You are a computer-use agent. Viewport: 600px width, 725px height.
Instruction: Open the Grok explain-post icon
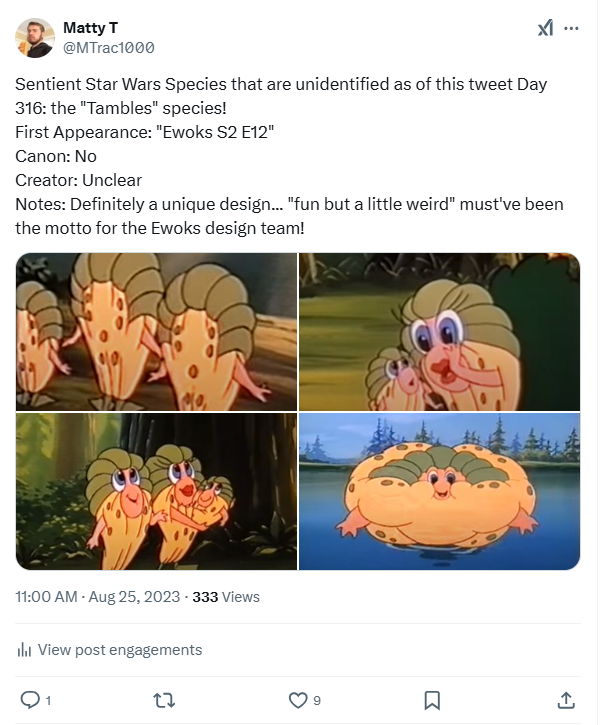(x=545, y=29)
